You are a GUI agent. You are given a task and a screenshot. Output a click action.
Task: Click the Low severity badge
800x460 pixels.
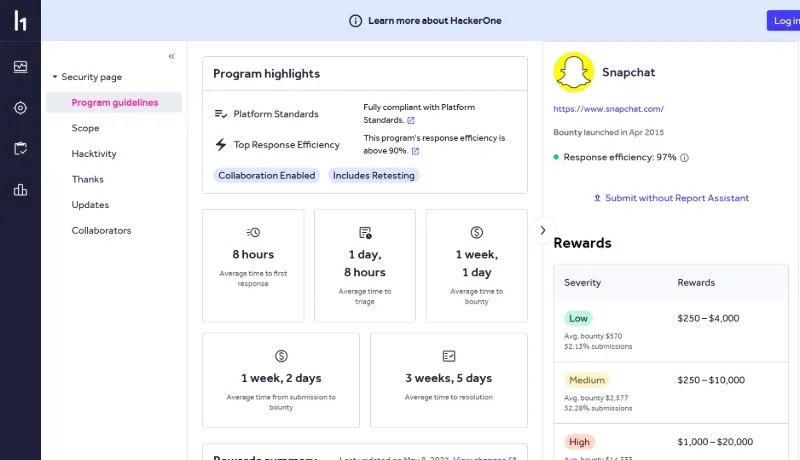coord(578,318)
